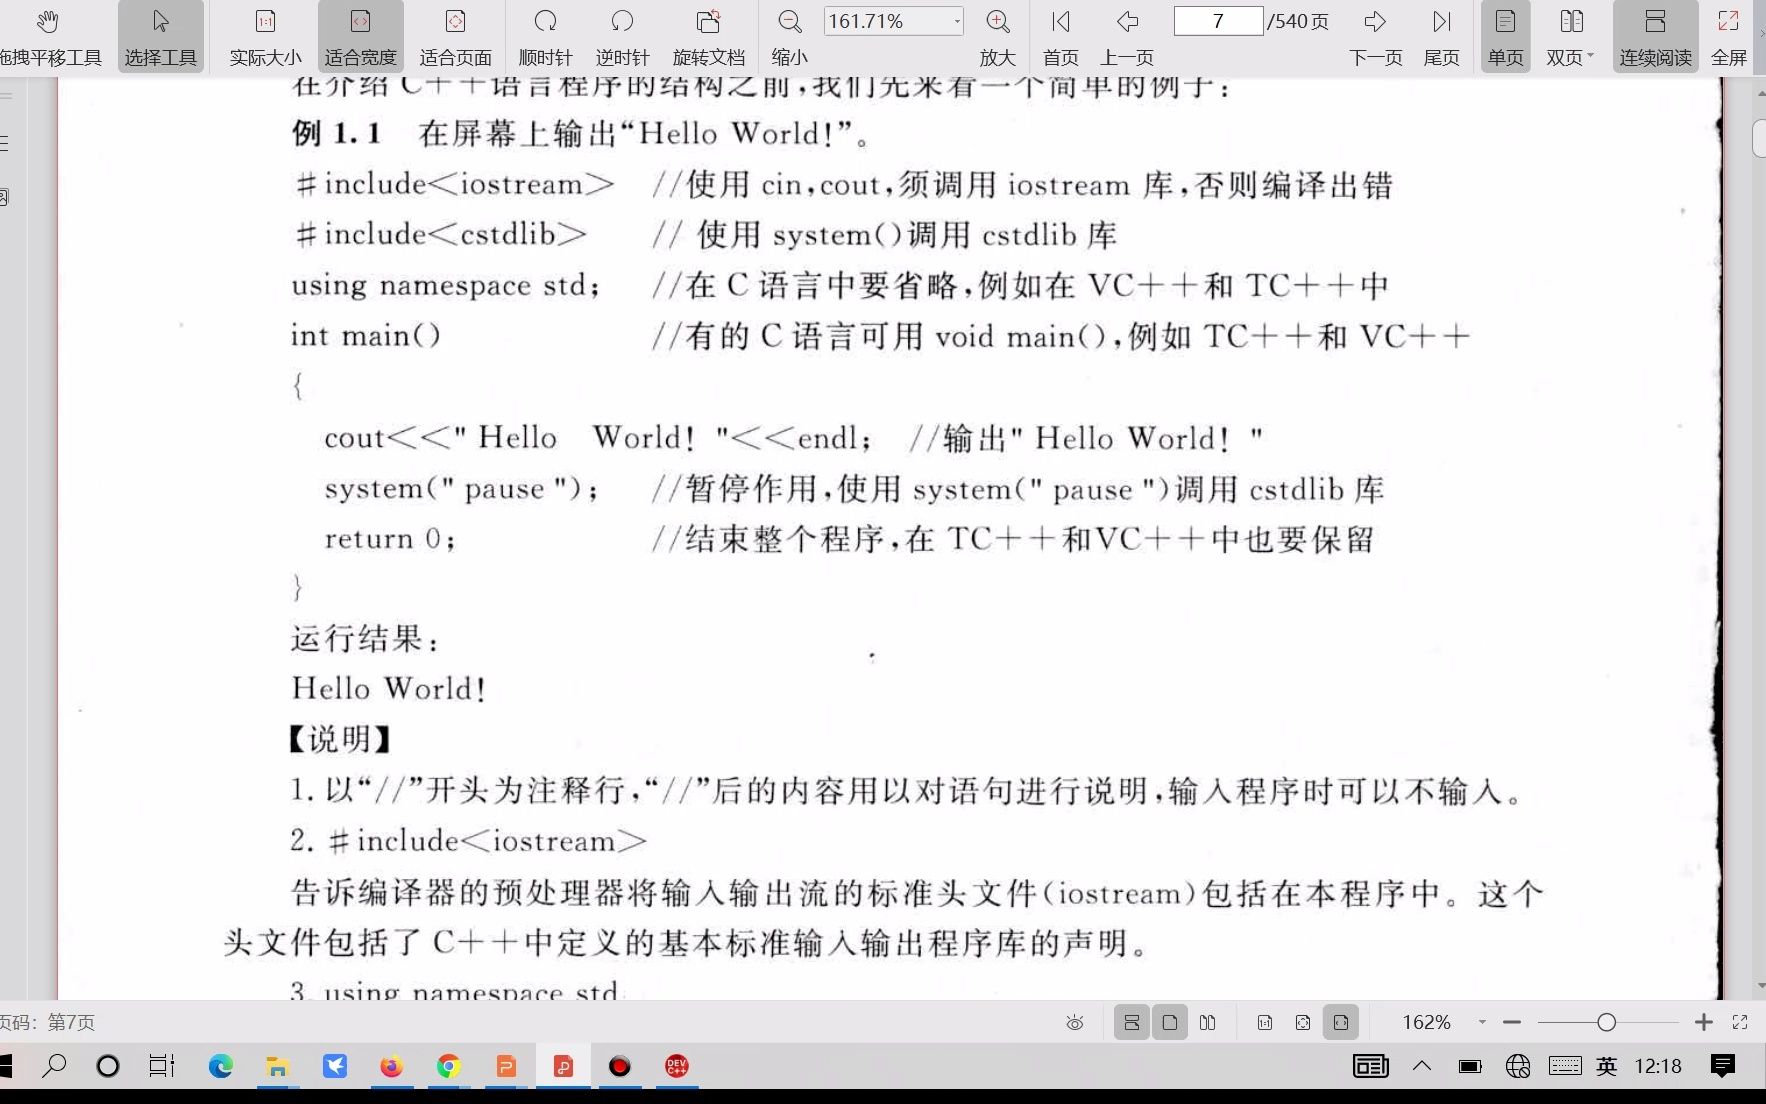
Task: Click the 放大 zoom in magnifier
Action: pos(997,37)
